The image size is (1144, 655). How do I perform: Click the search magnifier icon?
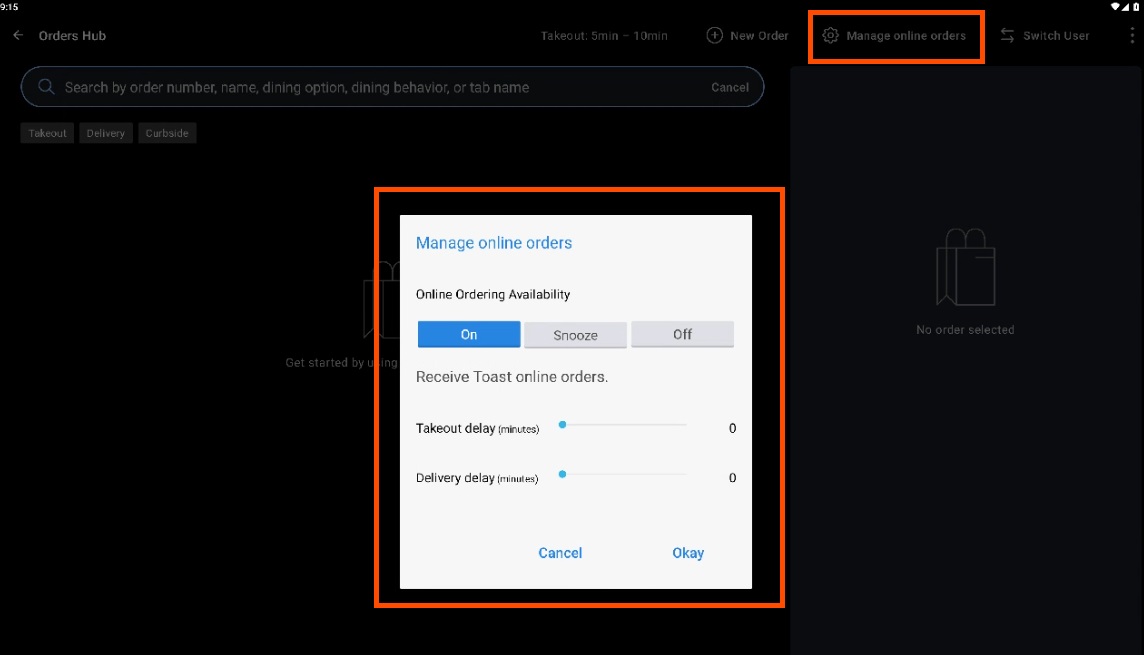tap(46, 87)
